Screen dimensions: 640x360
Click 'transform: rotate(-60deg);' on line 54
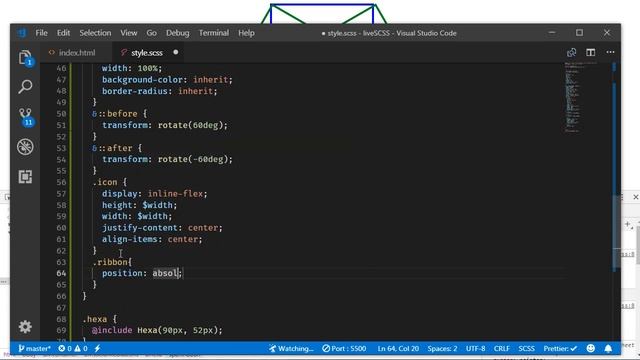(167, 160)
